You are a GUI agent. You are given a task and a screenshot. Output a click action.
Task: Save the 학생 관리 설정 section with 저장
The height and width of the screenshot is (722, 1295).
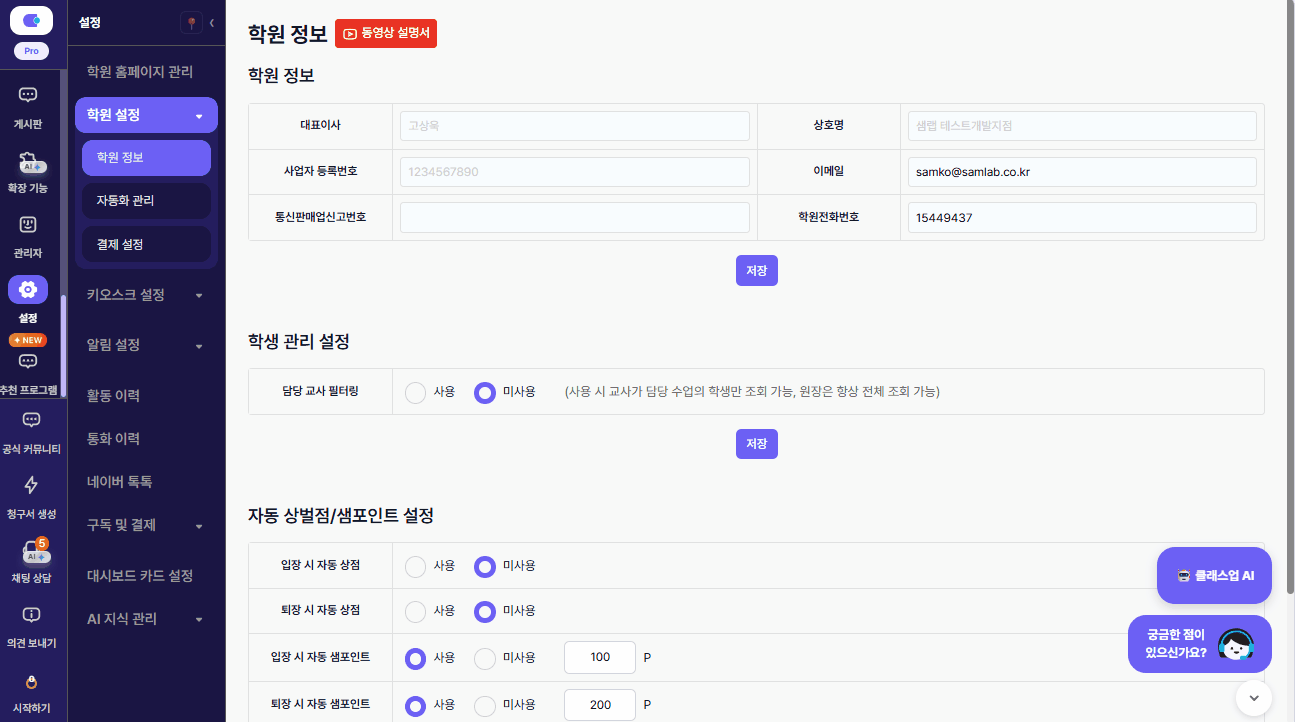[757, 443]
